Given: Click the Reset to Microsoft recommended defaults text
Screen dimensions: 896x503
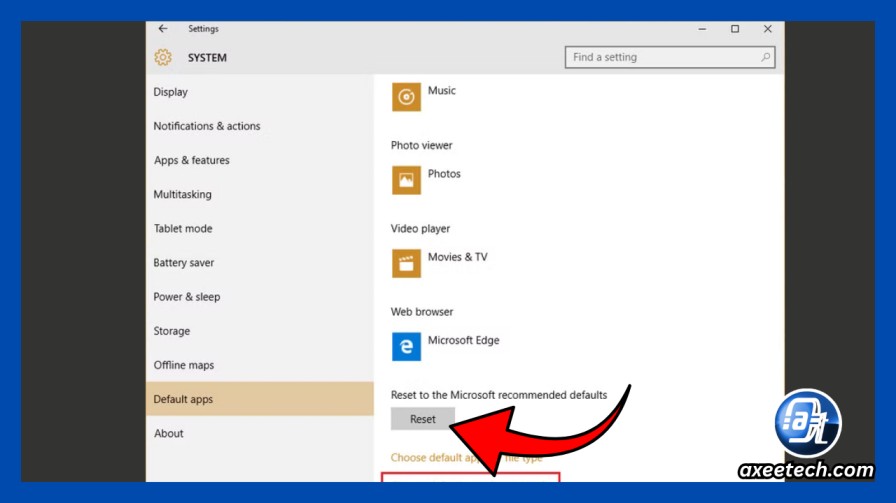Looking at the screenshot, I should point(499,395).
